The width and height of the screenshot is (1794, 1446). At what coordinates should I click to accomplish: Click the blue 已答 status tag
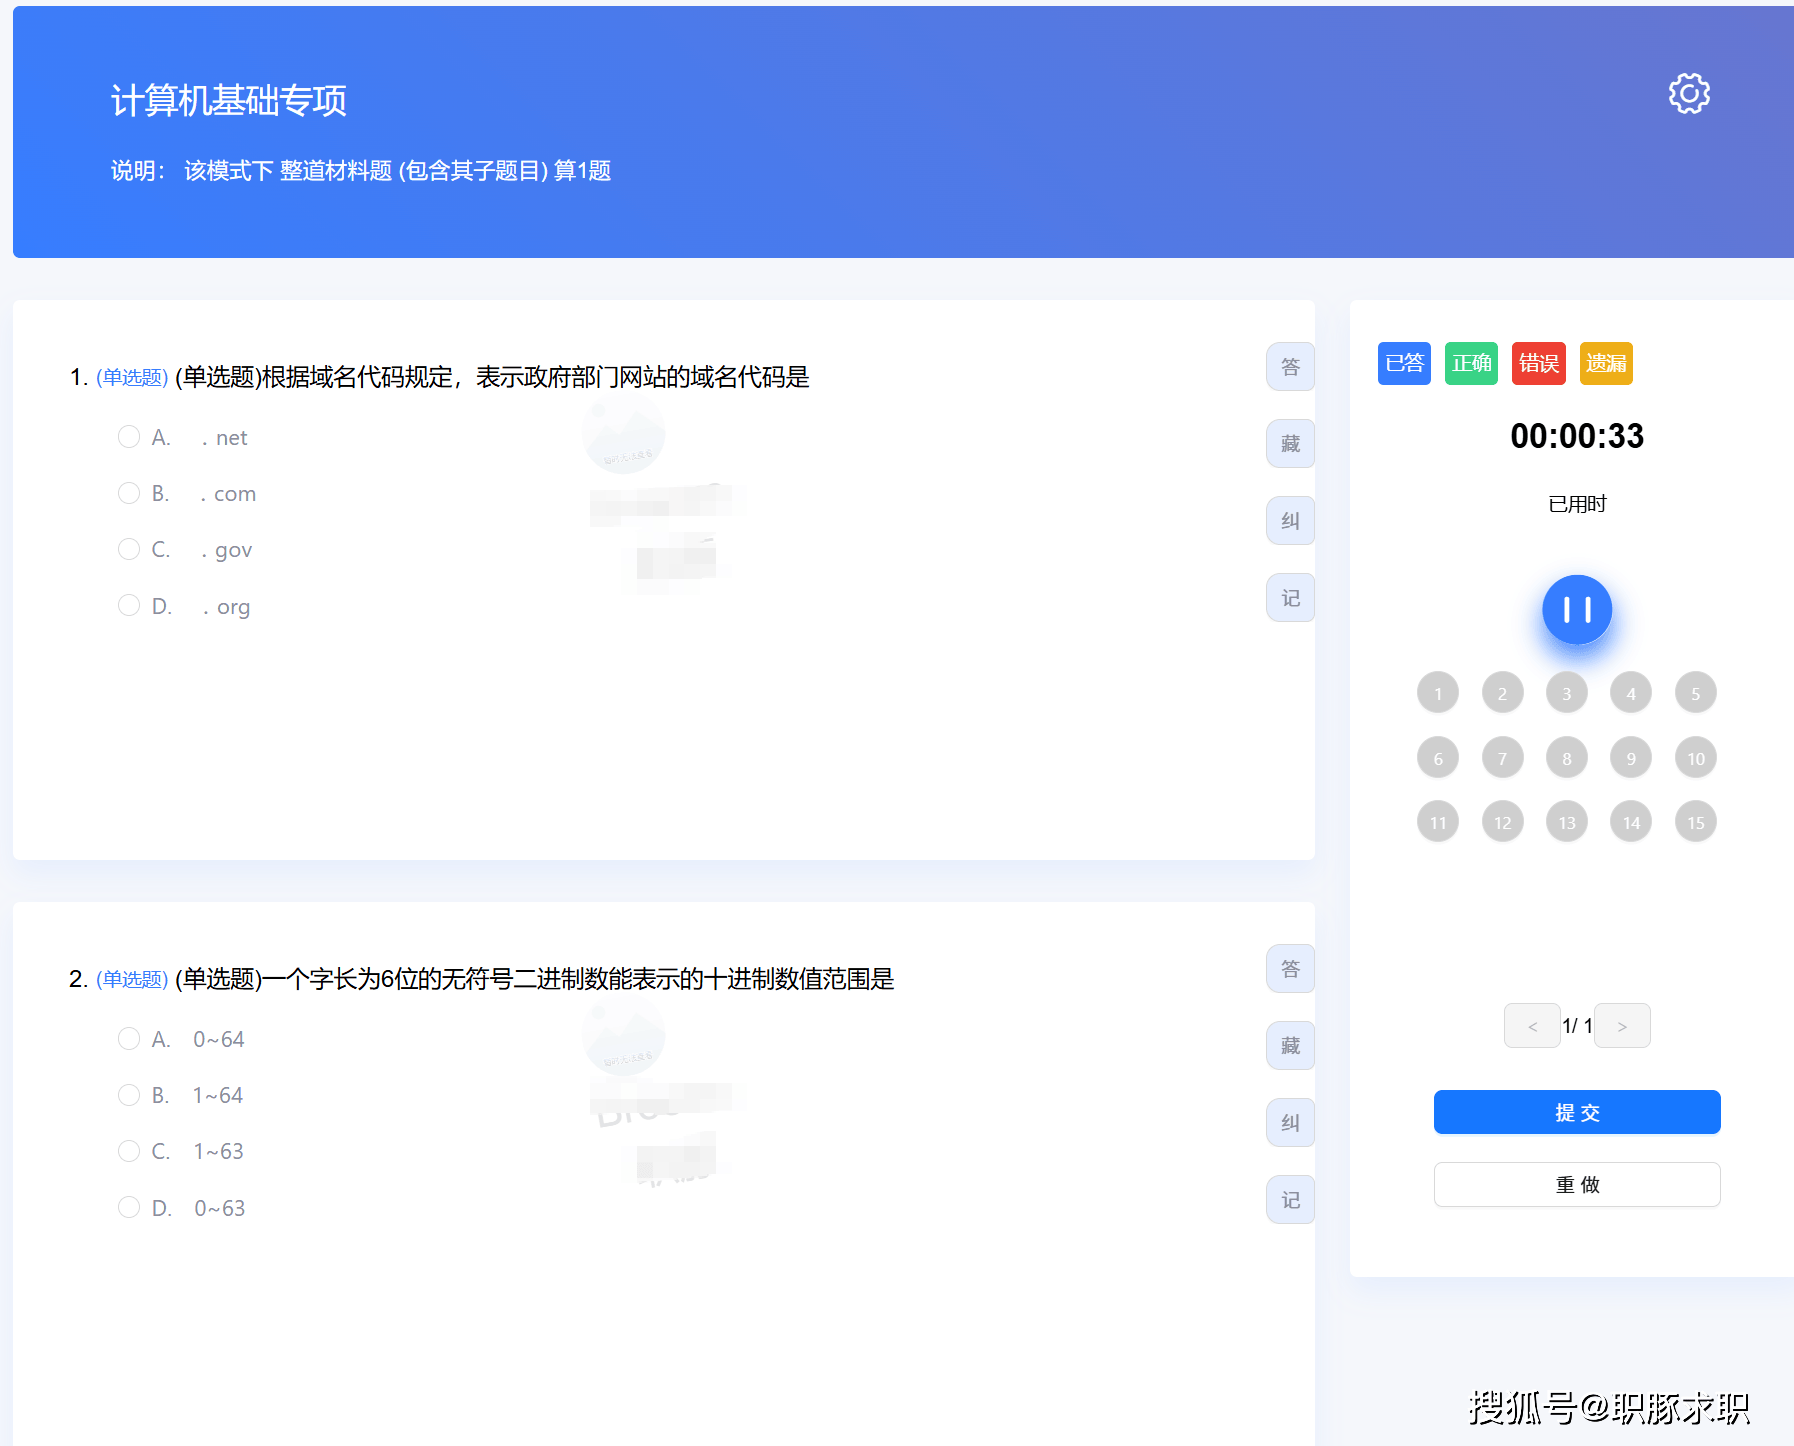pyautogui.click(x=1404, y=363)
